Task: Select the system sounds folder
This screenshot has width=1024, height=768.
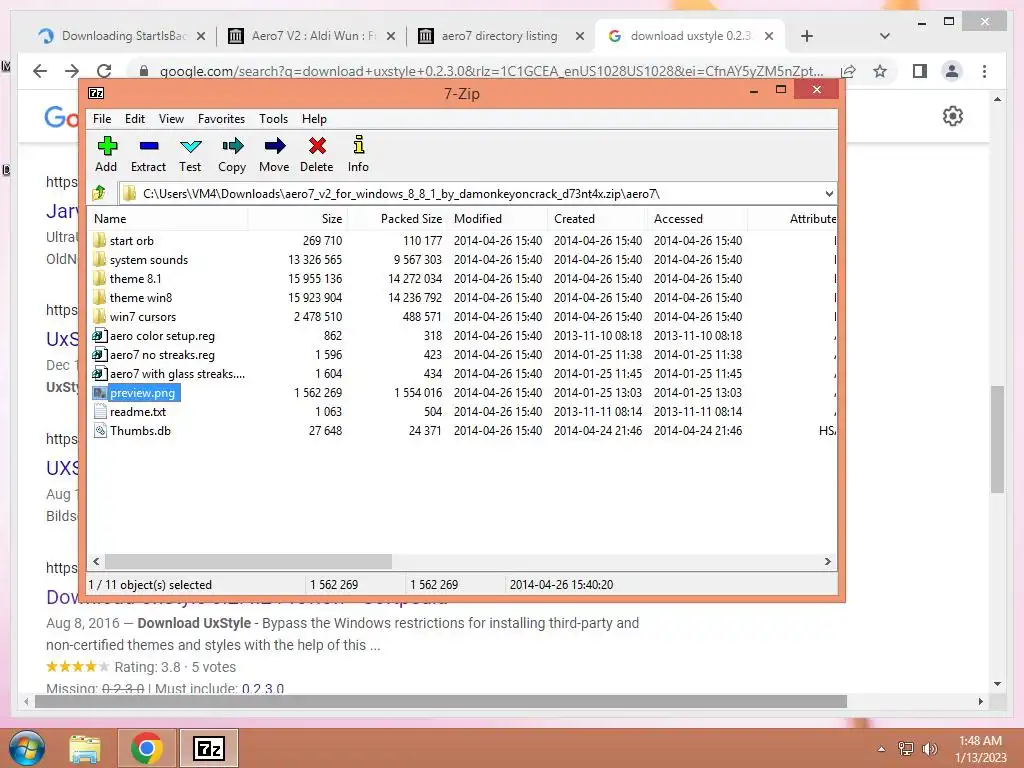Action: pos(140,259)
